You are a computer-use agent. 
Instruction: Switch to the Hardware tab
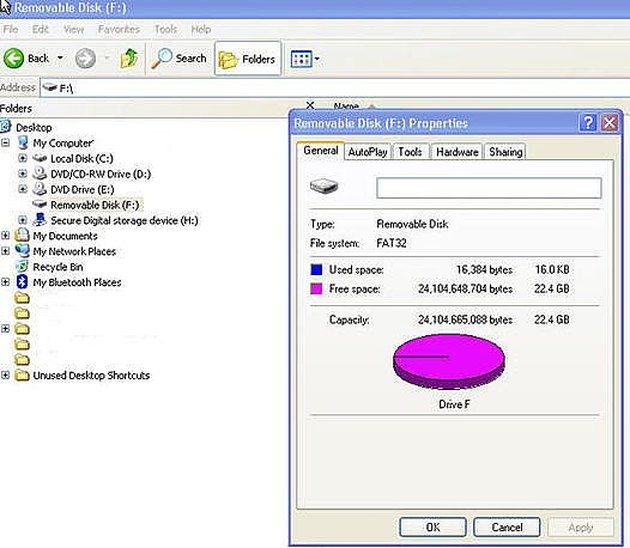(x=457, y=152)
